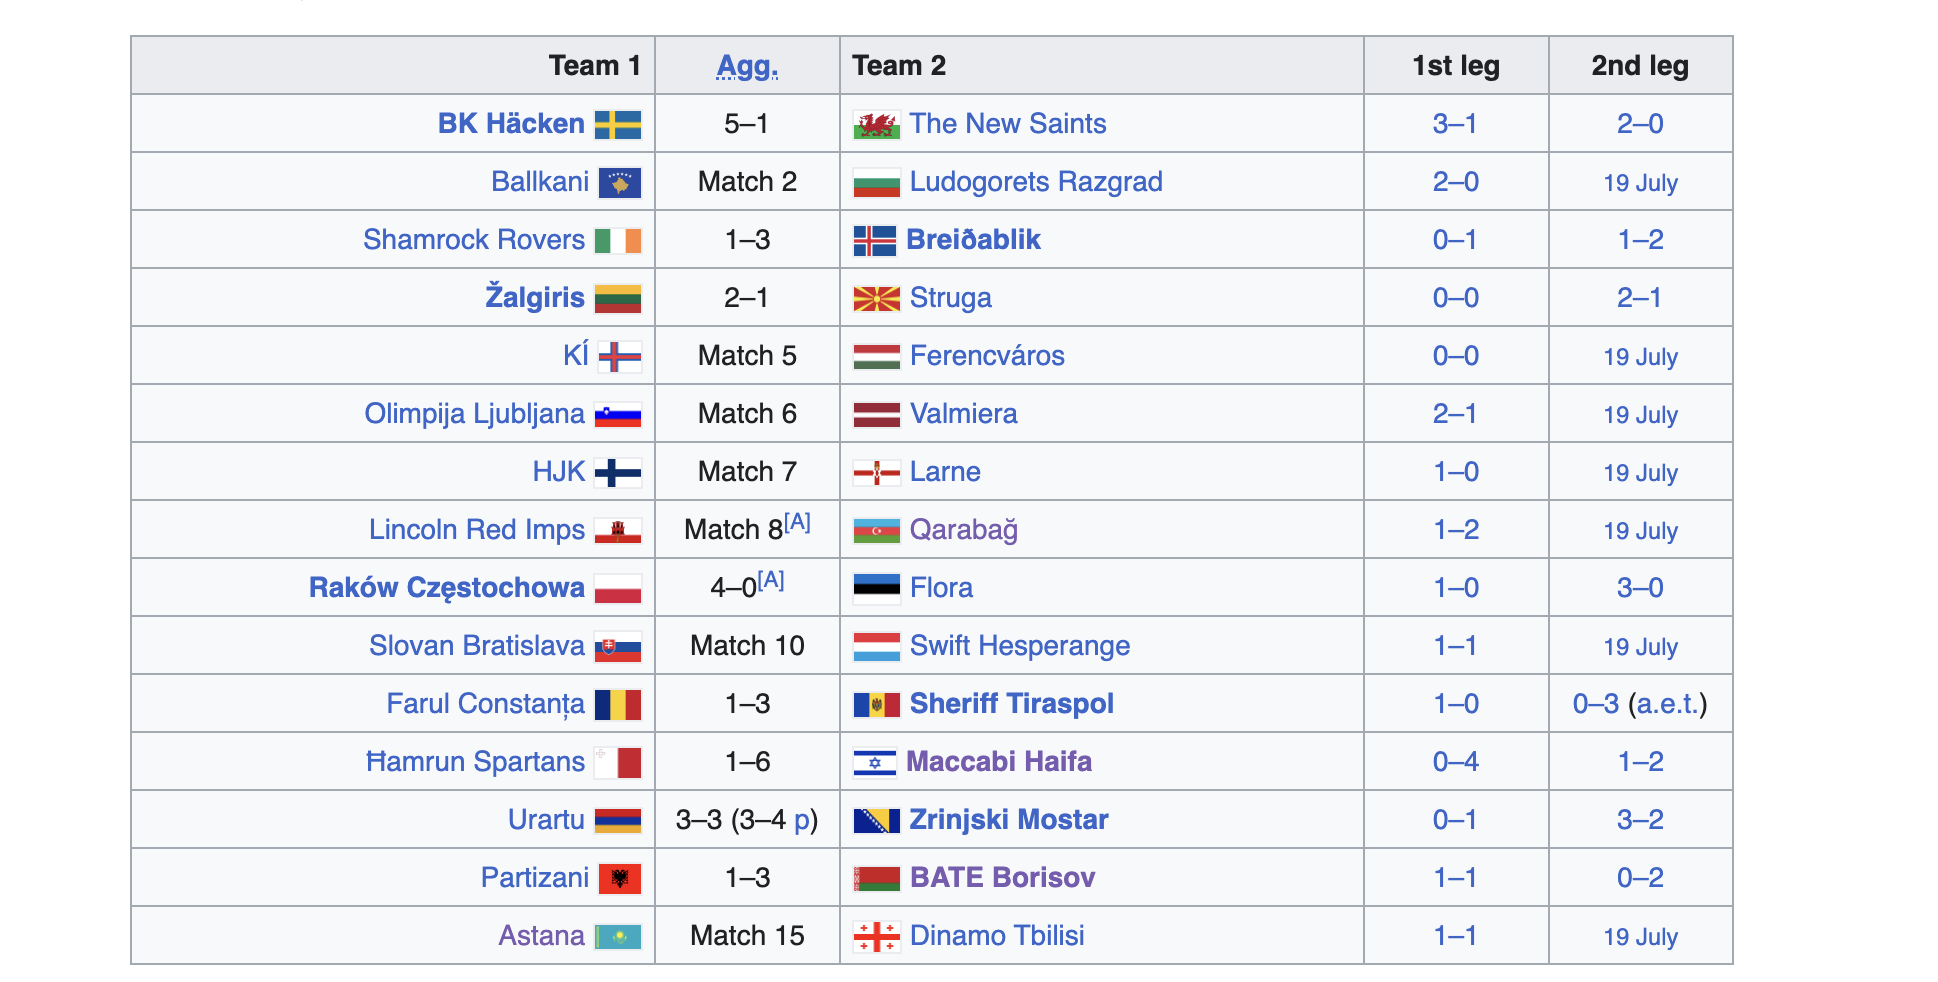Open The New Saints team page
The image size is (1938, 982).
coord(1007,124)
